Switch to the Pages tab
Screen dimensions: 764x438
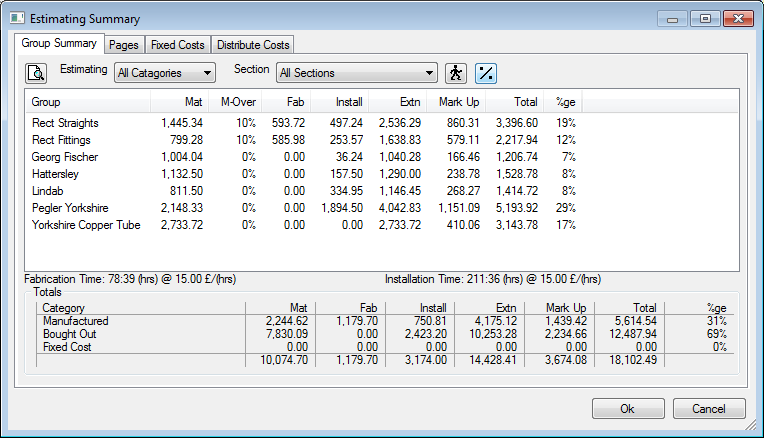124,45
